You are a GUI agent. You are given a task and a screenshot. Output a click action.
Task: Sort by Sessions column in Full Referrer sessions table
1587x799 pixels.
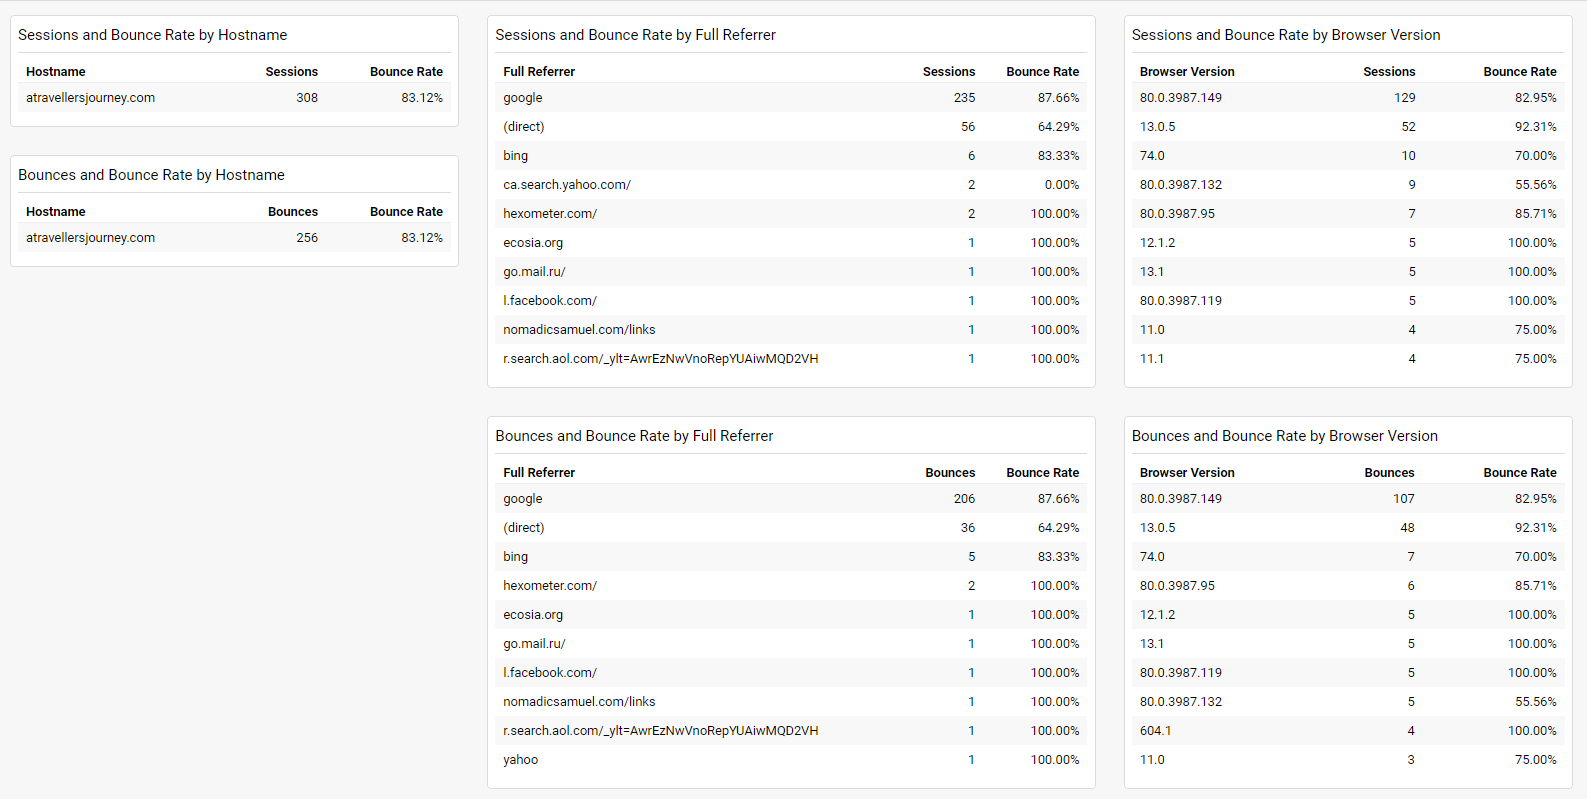(948, 72)
